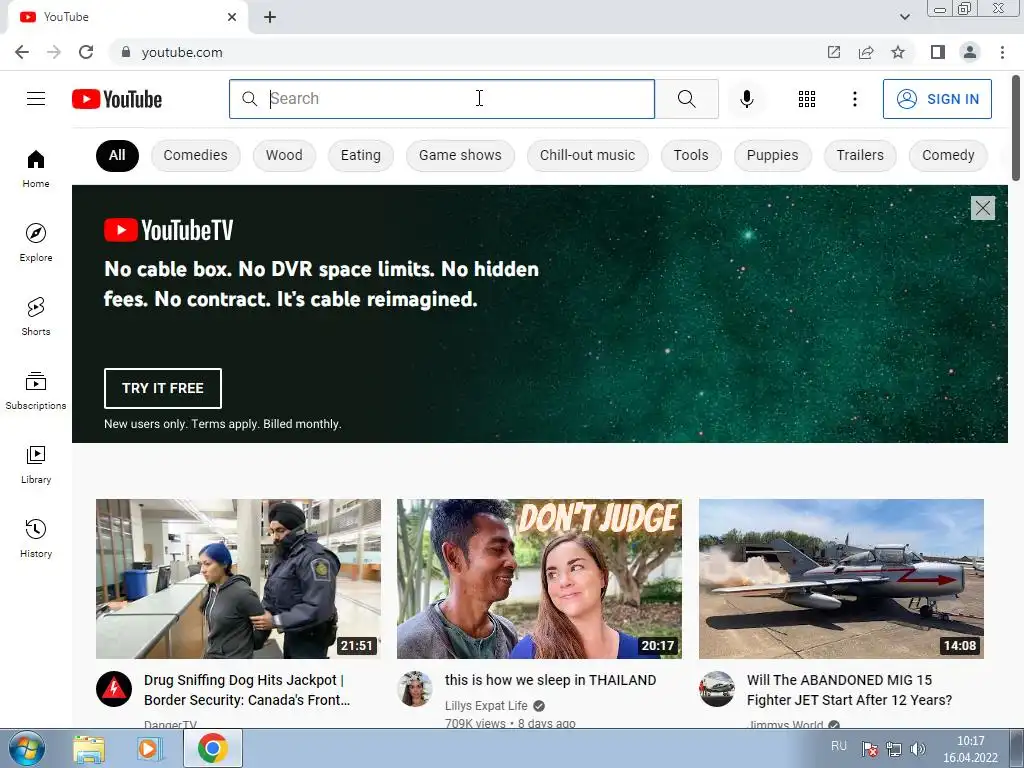Viewport: 1024px width, 768px height.
Task: Click the Chrome taskbar icon
Action: (212, 748)
